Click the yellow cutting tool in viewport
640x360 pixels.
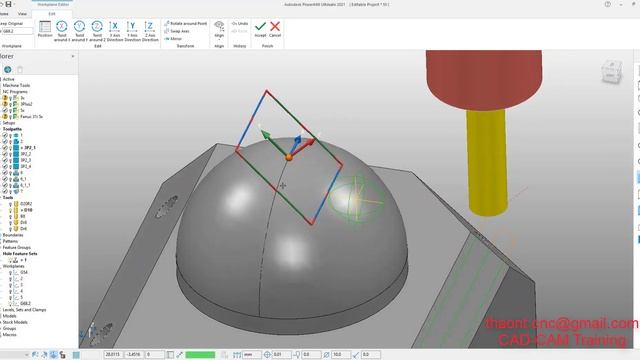coord(487,162)
